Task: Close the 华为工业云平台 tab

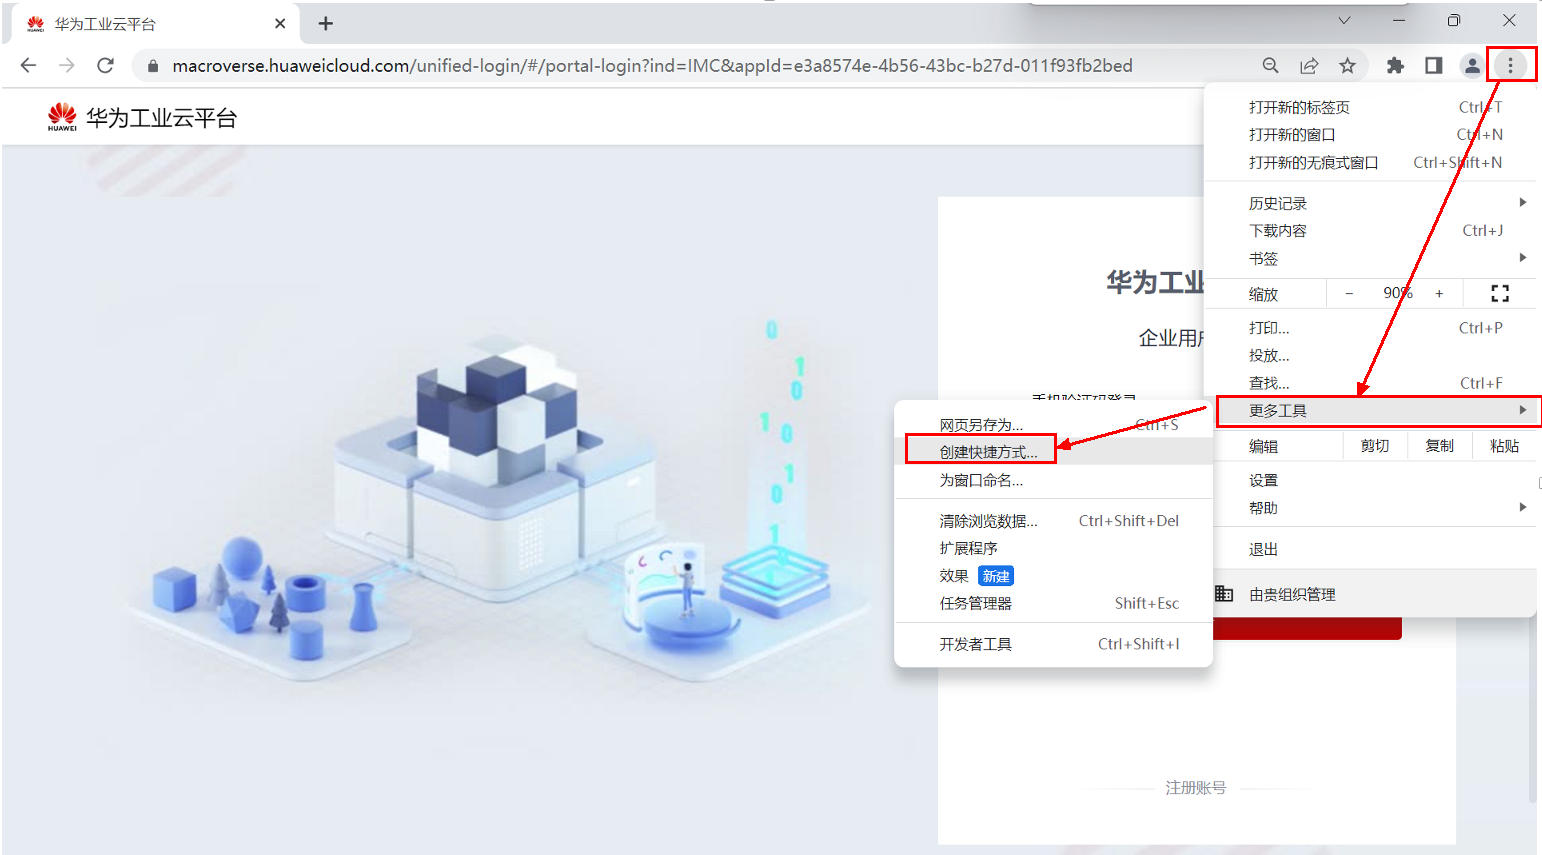Action: (x=280, y=23)
